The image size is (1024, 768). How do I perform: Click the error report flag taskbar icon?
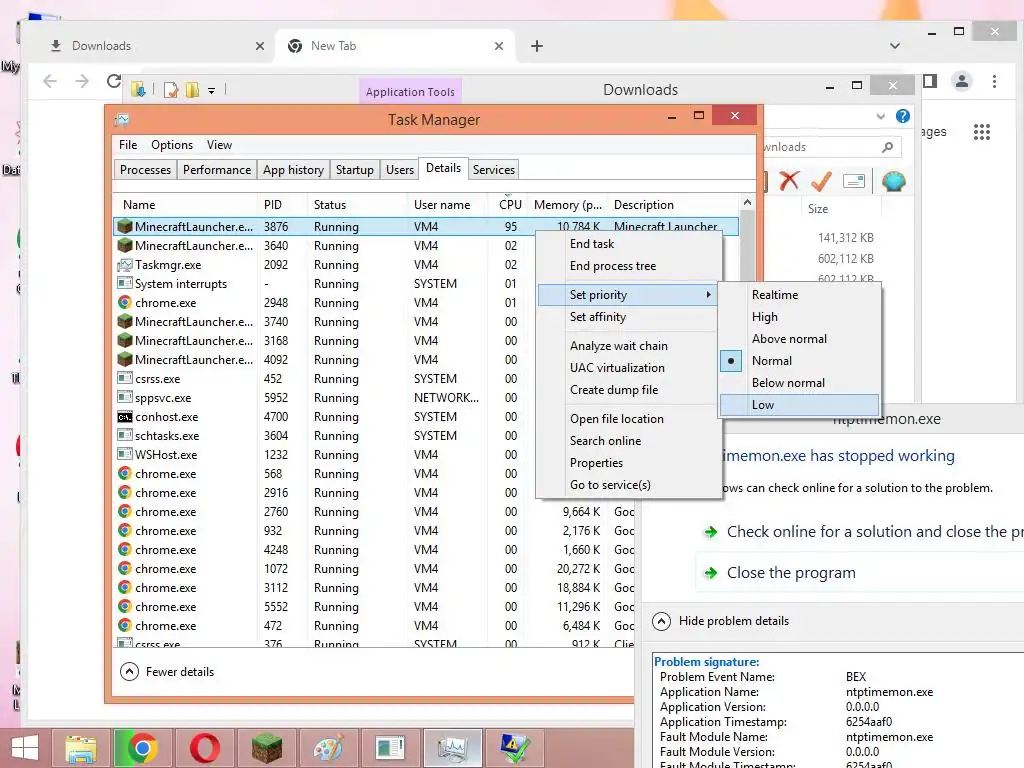click(x=515, y=748)
